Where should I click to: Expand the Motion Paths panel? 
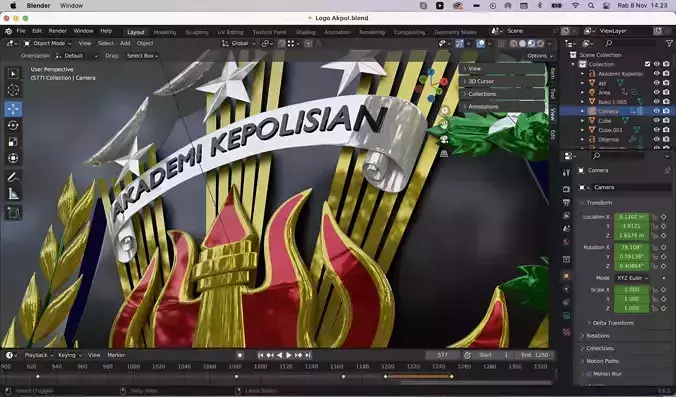click(x=602, y=361)
